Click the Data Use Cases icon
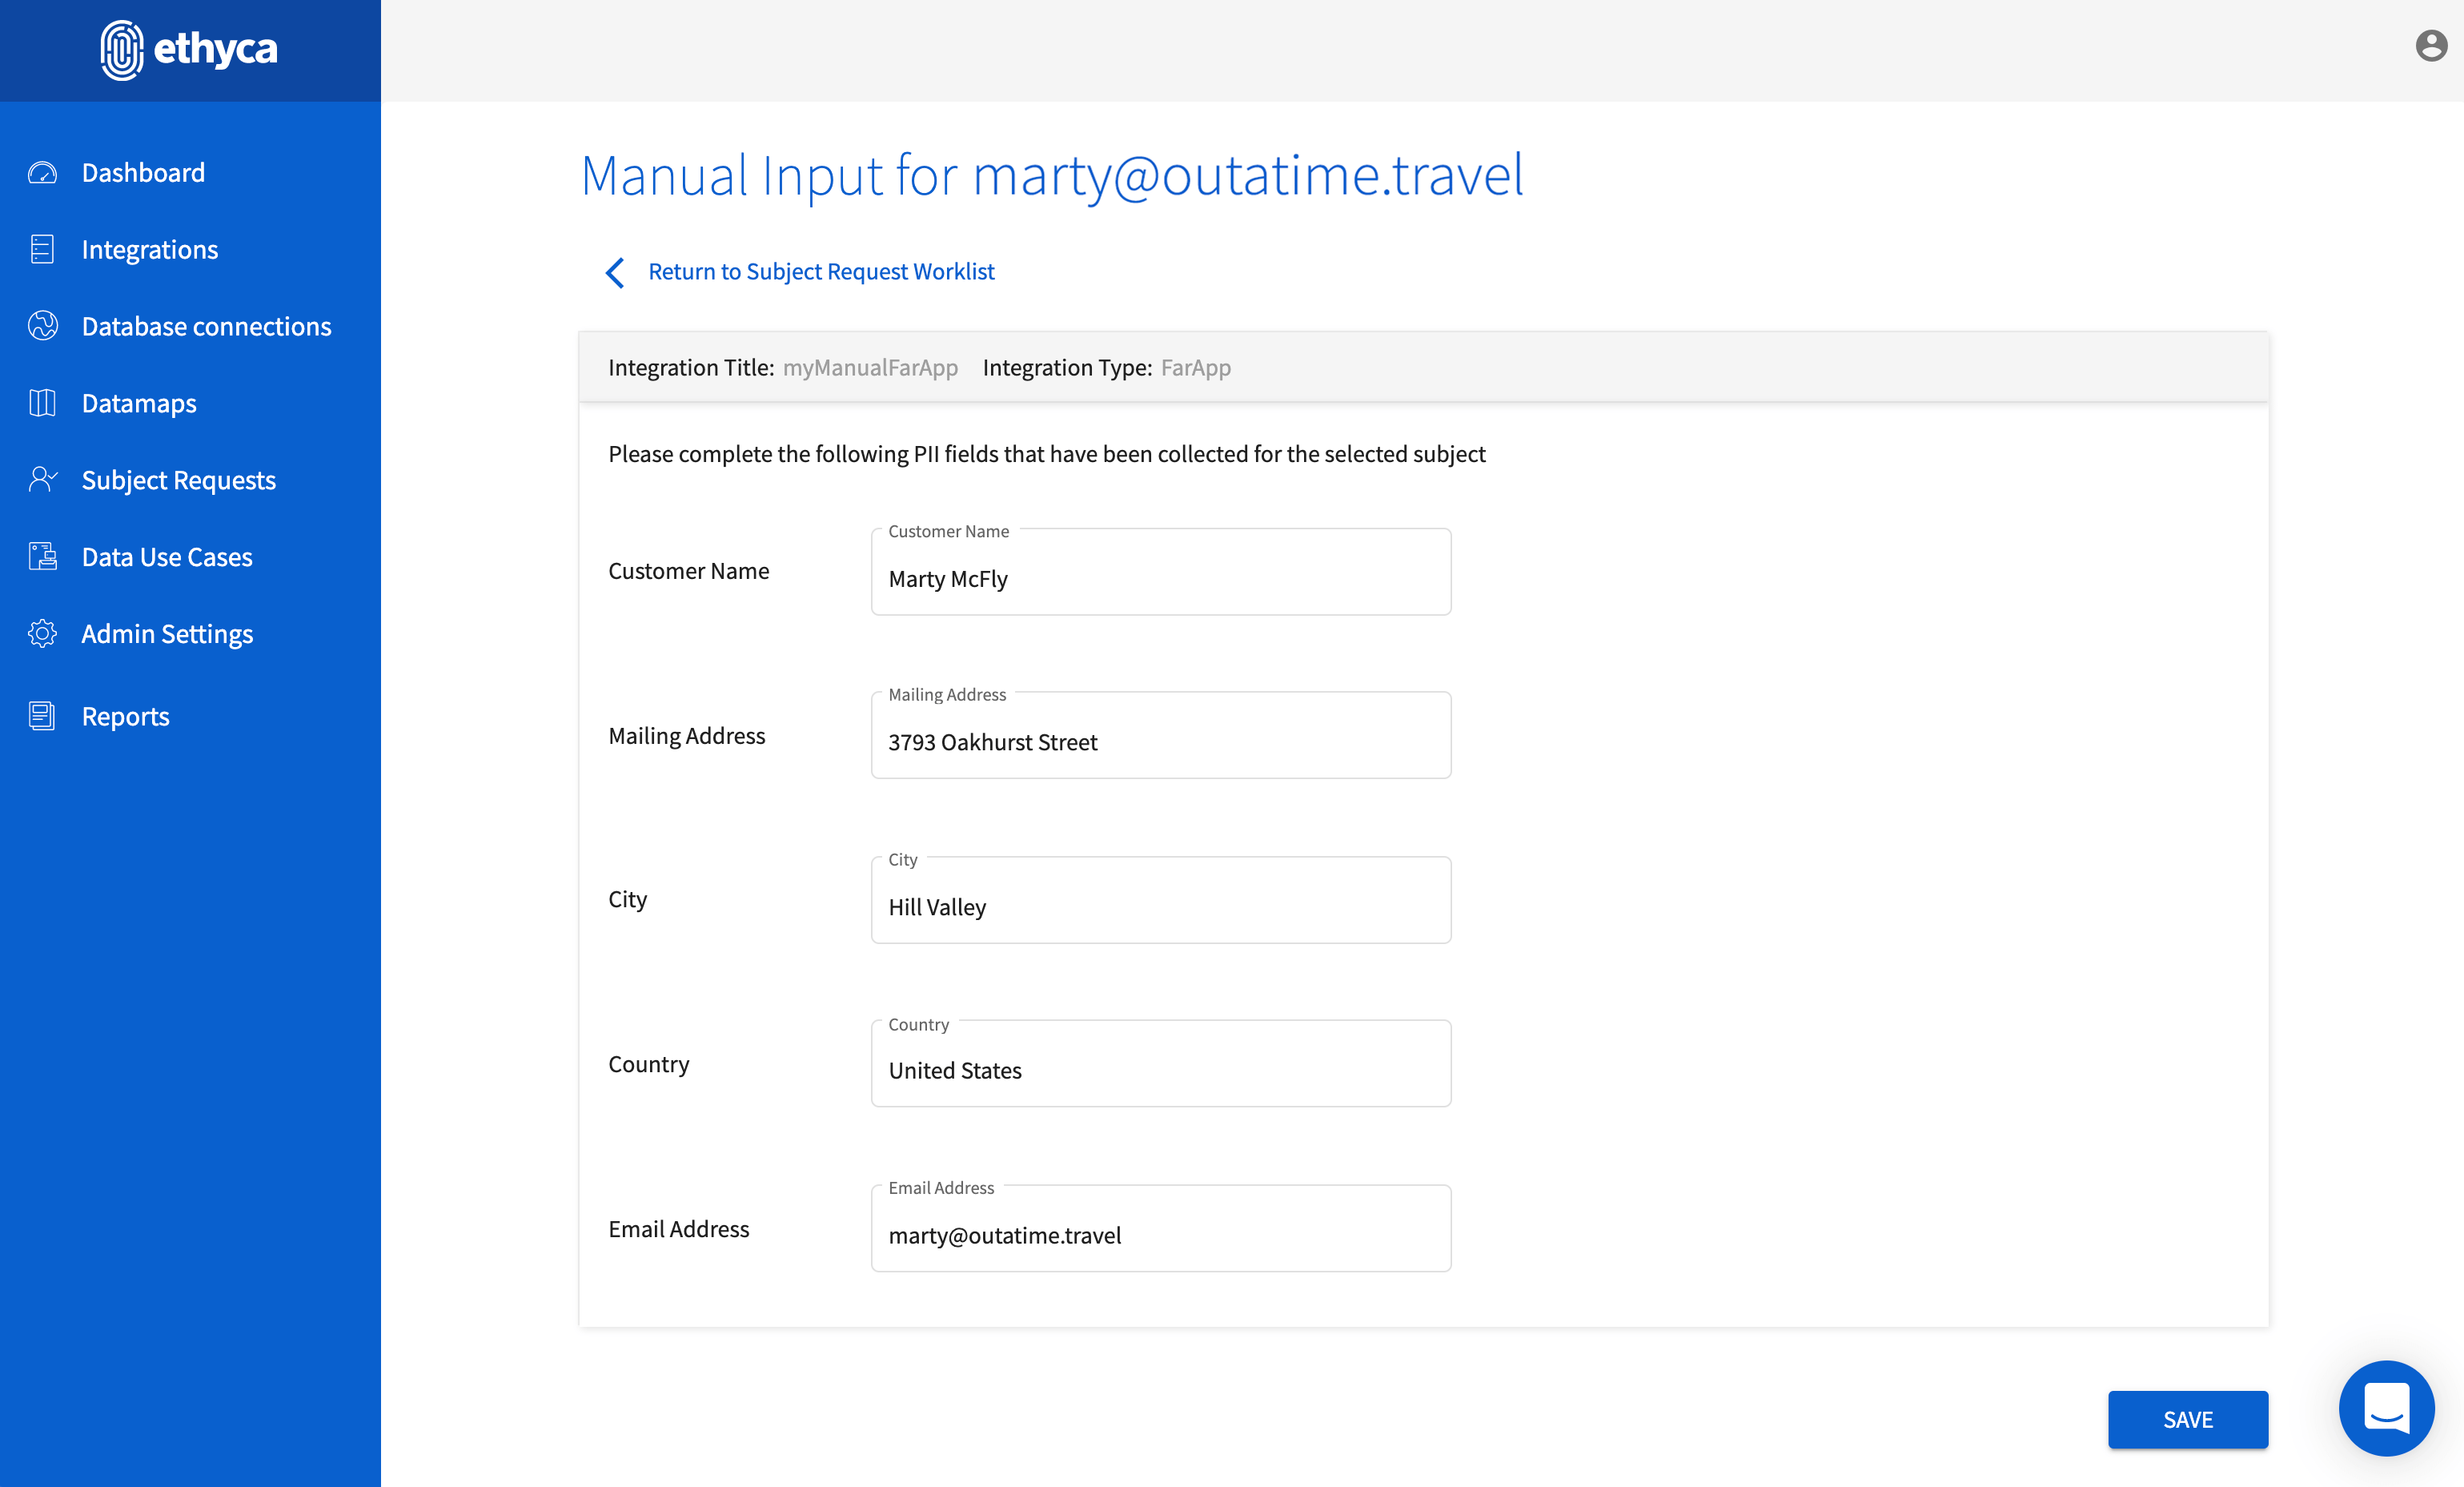The width and height of the screenshot is (2464, 1487). coord(42,557)
